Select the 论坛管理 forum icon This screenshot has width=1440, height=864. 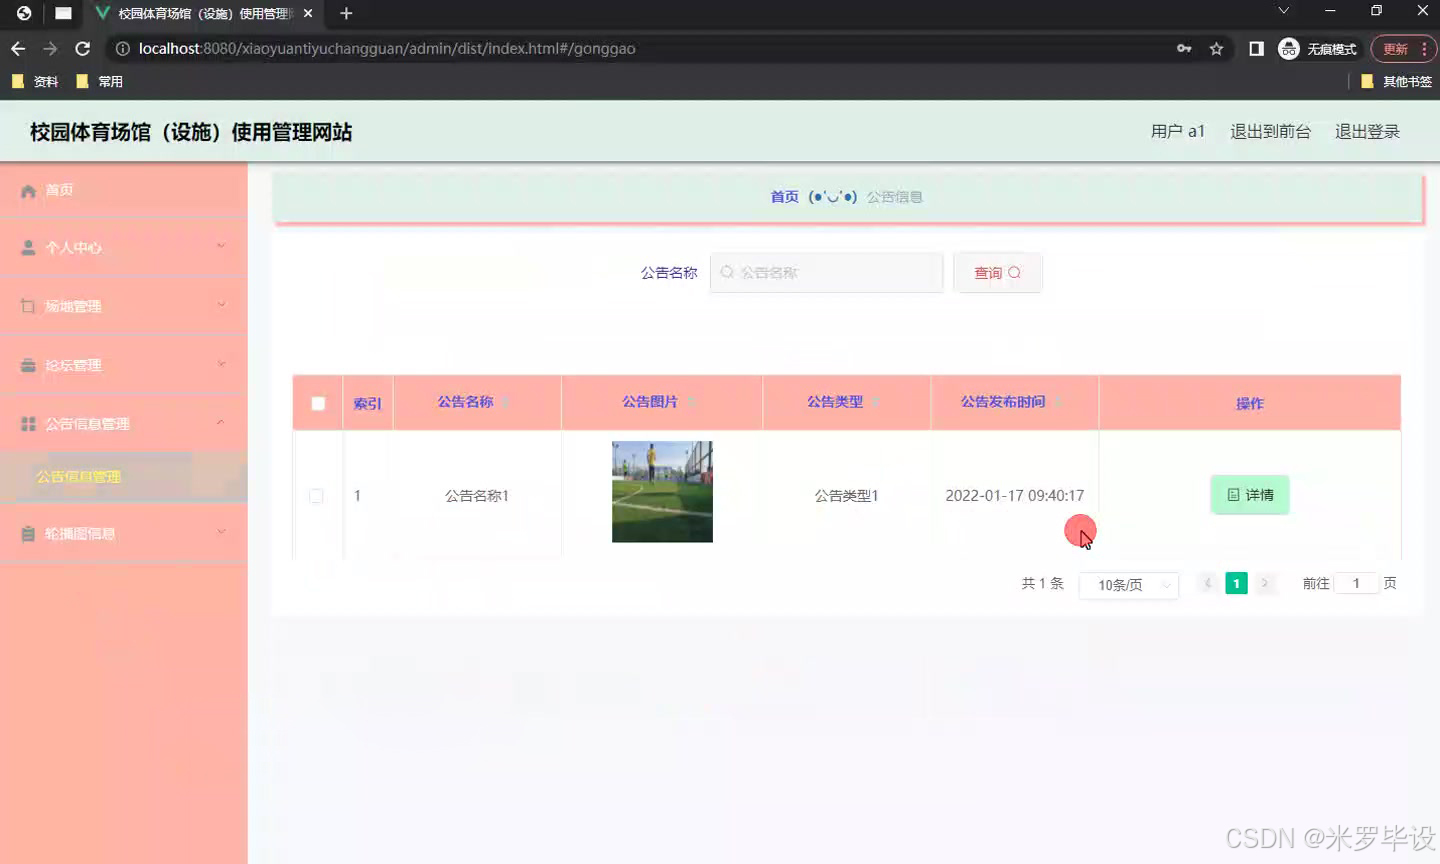(x=28, y=363)
